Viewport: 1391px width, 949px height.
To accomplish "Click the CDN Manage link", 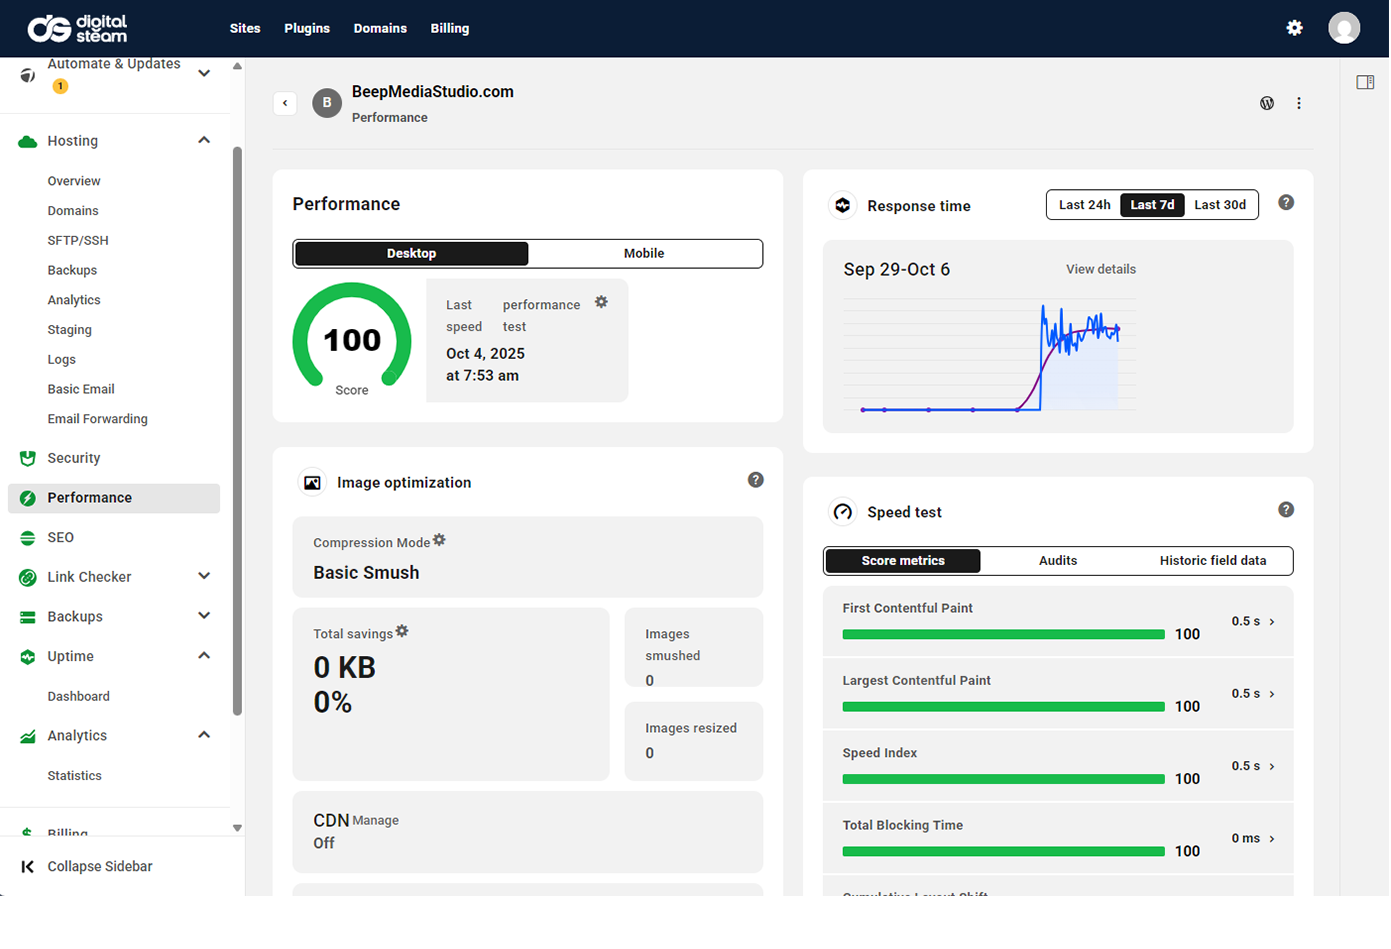I will coord(376,821).
